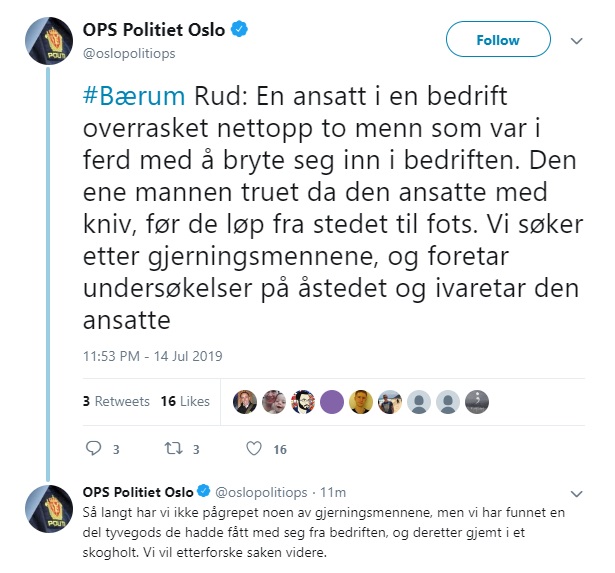Click the verified badge beside OPS Politiet Oslo

coord(240,31)
